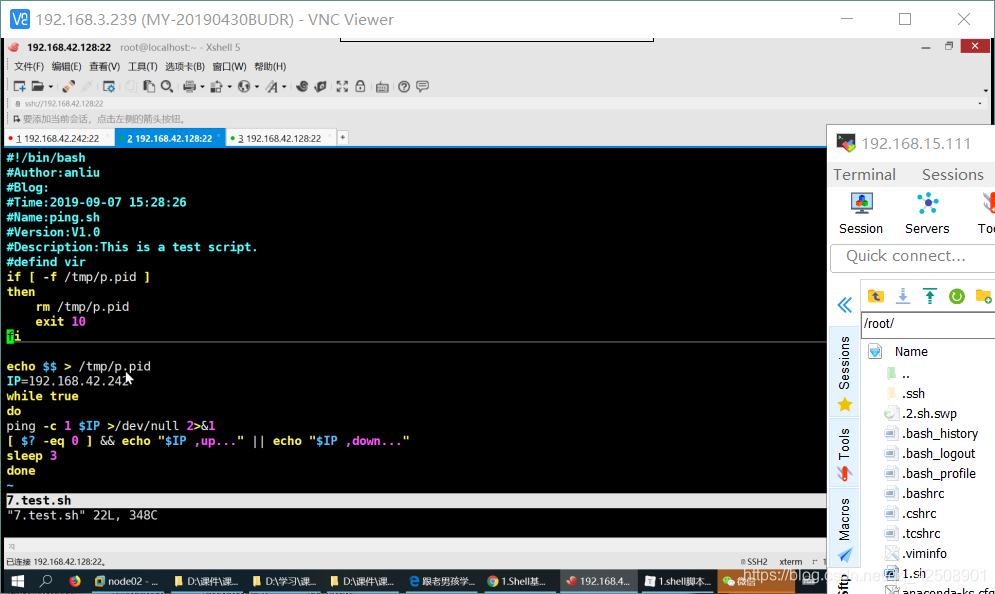Click the Find magnifier icon

[167, 86]
